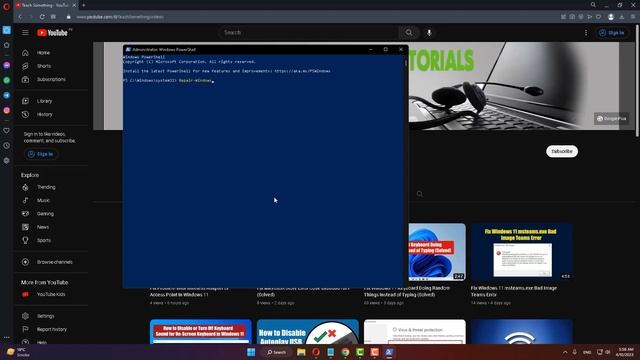Image resolution: width=640 pixels, height=360 pixels.
Task: Open the Opera main menu logo
Action: [x=6, y=6]
